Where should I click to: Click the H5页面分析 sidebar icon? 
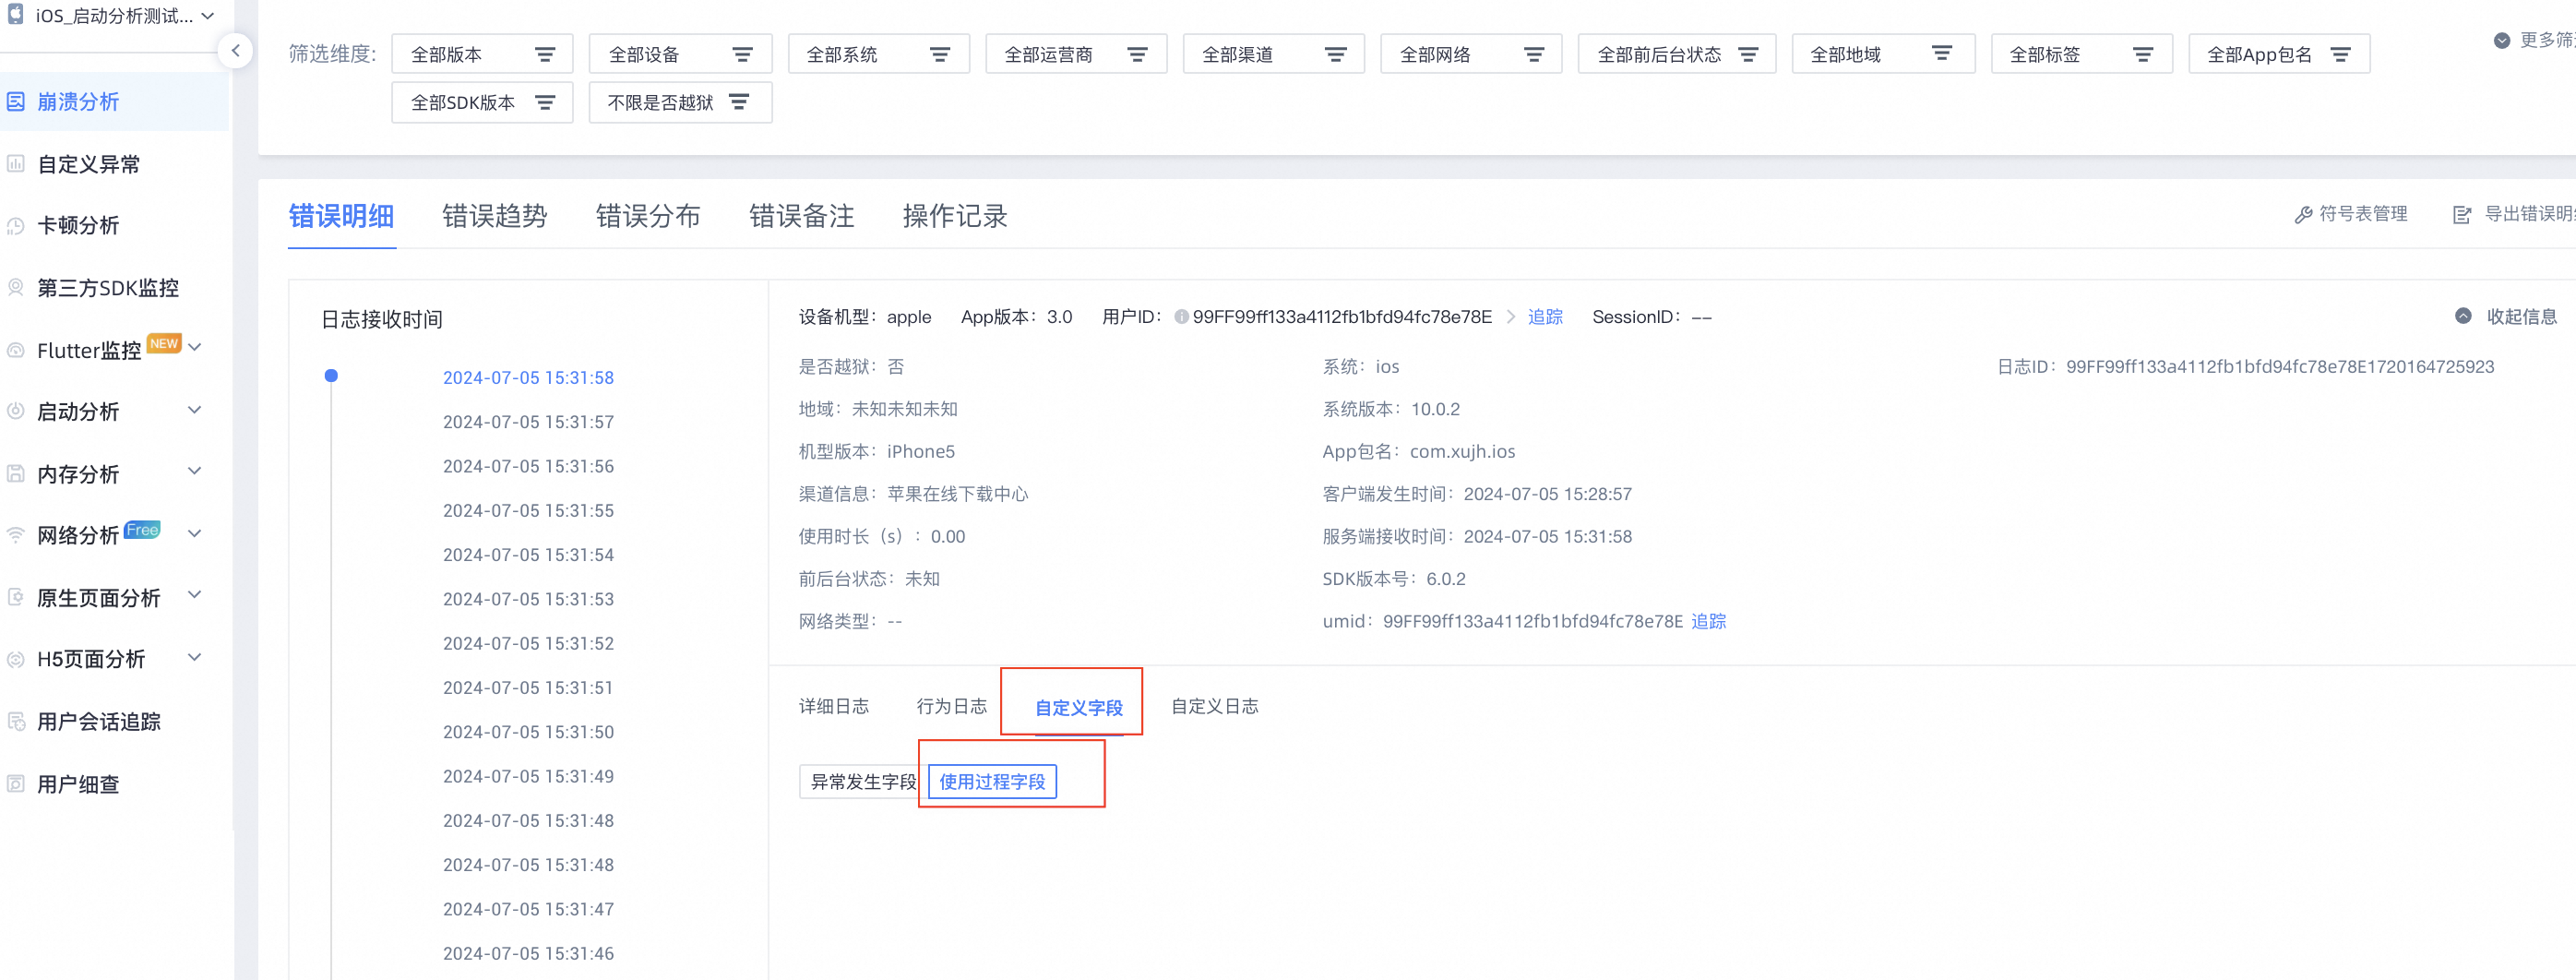pos(16,659)
